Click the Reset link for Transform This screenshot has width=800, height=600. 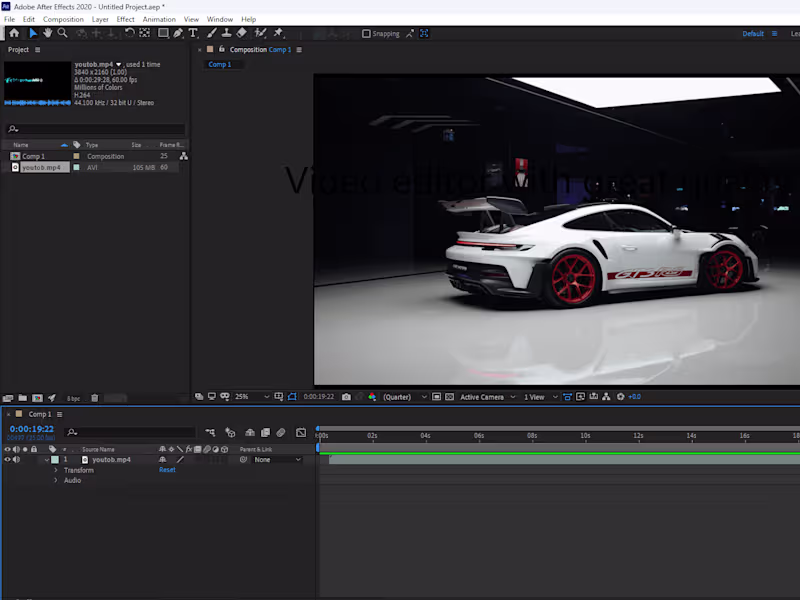pos(167,470)
